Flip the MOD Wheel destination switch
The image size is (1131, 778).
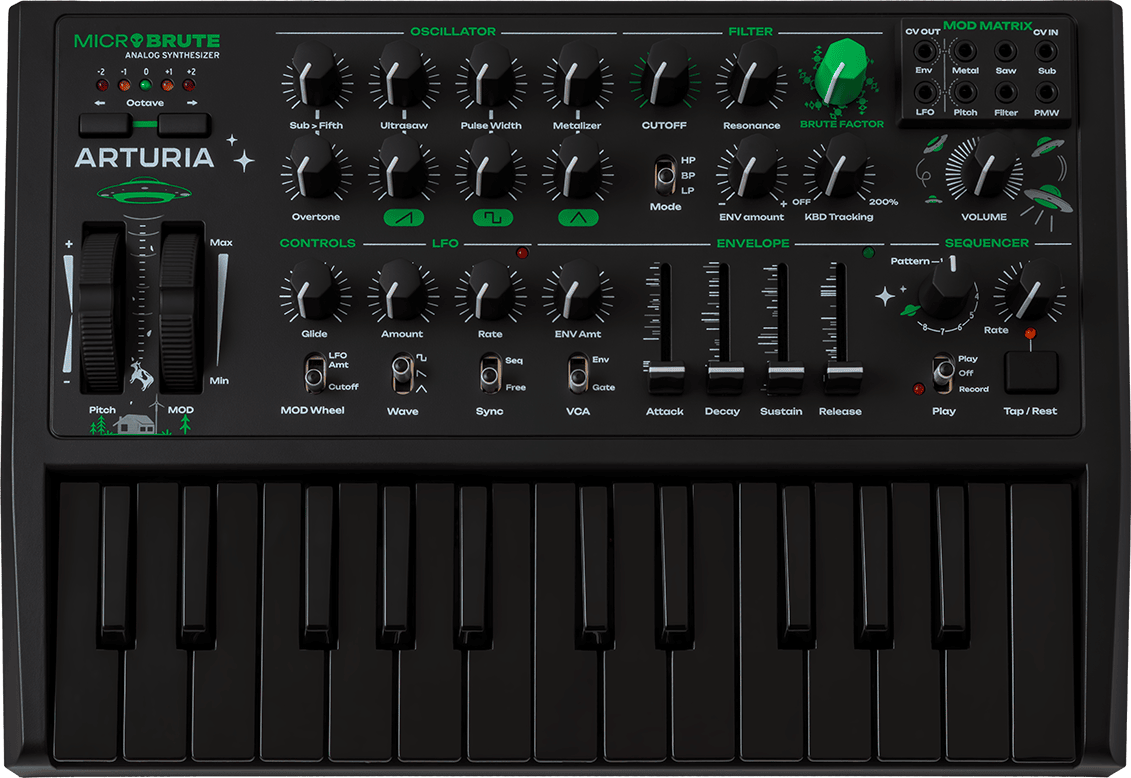click(x=314, y=373)
